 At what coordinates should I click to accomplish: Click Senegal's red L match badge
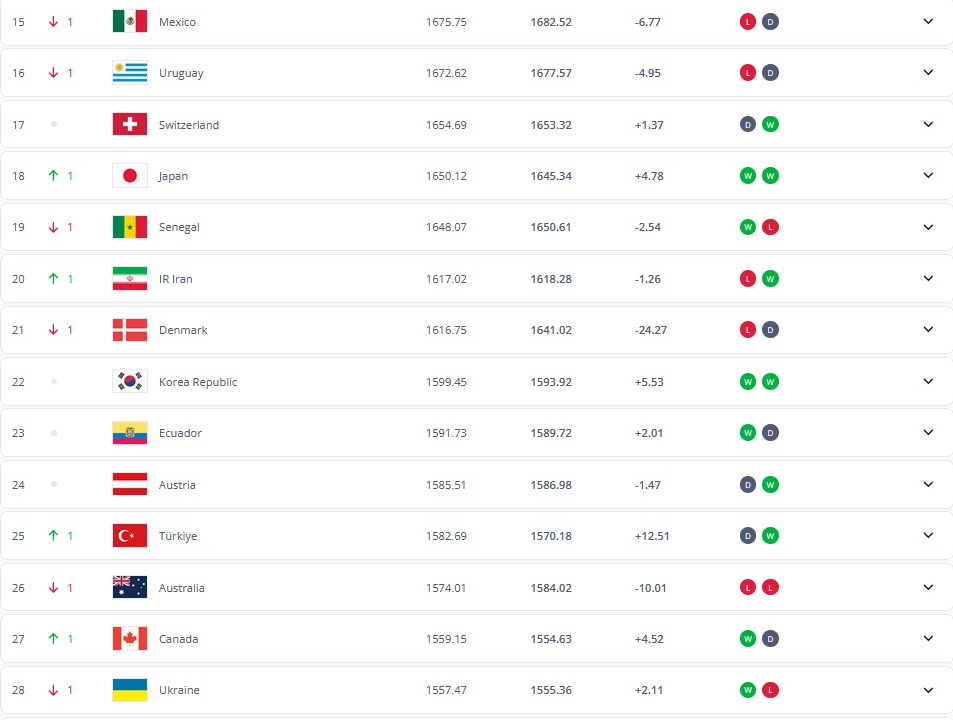coord(770,227)
